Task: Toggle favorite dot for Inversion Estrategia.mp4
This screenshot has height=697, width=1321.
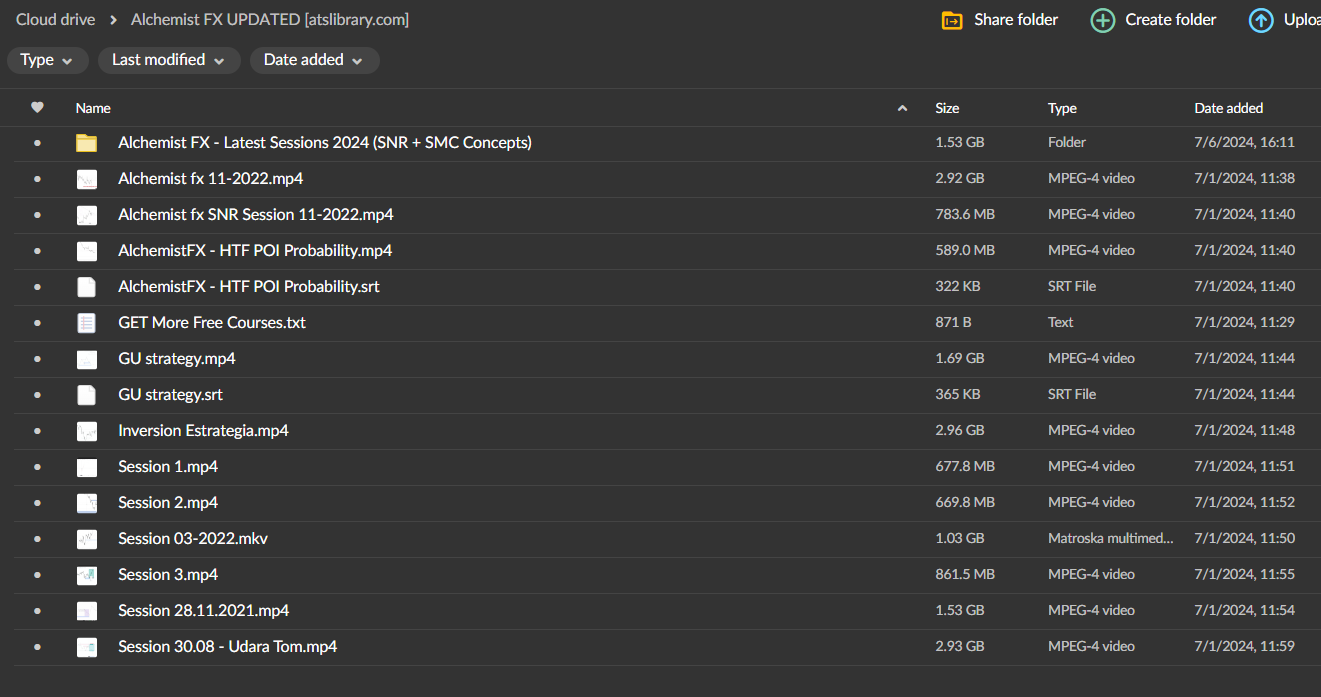Action: [37, 431]
